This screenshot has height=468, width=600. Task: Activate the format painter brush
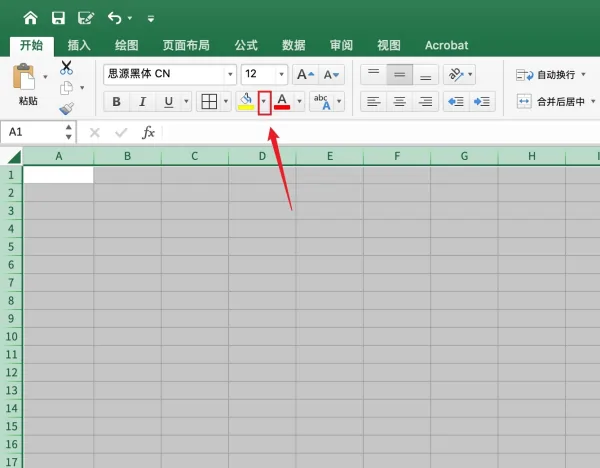pos(67,109)
